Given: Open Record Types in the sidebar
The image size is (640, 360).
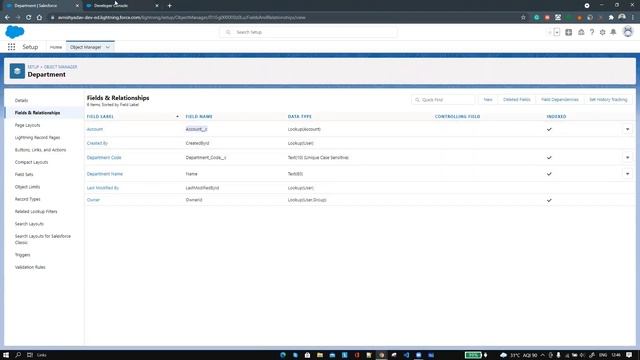Looking at the screenshot, I should pos(27,199).
